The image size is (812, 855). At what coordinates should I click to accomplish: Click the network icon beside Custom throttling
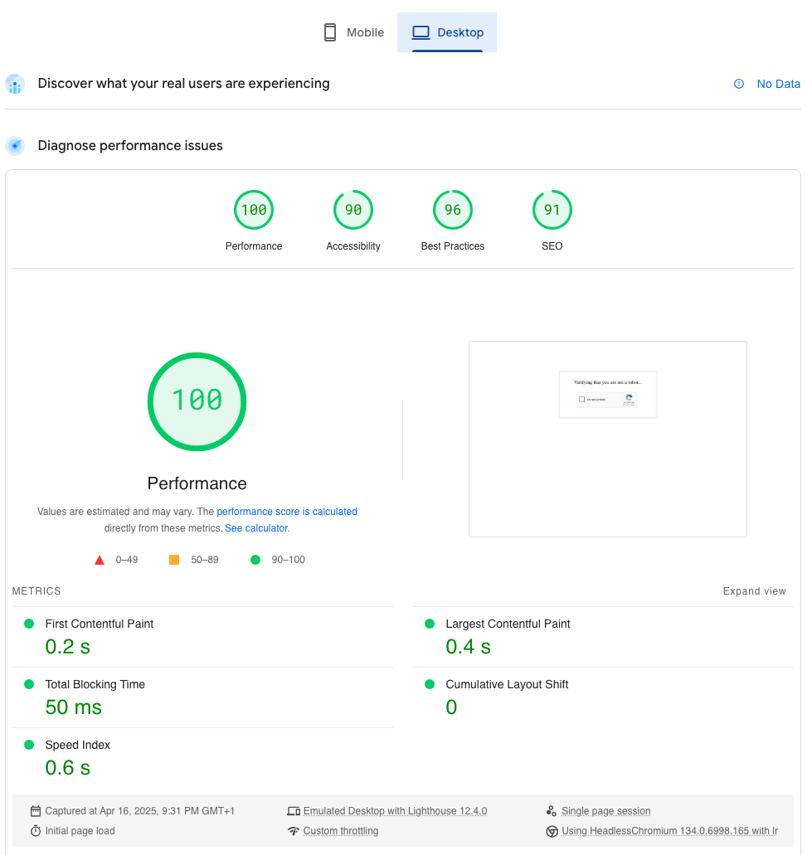click(x=293, y=831)
